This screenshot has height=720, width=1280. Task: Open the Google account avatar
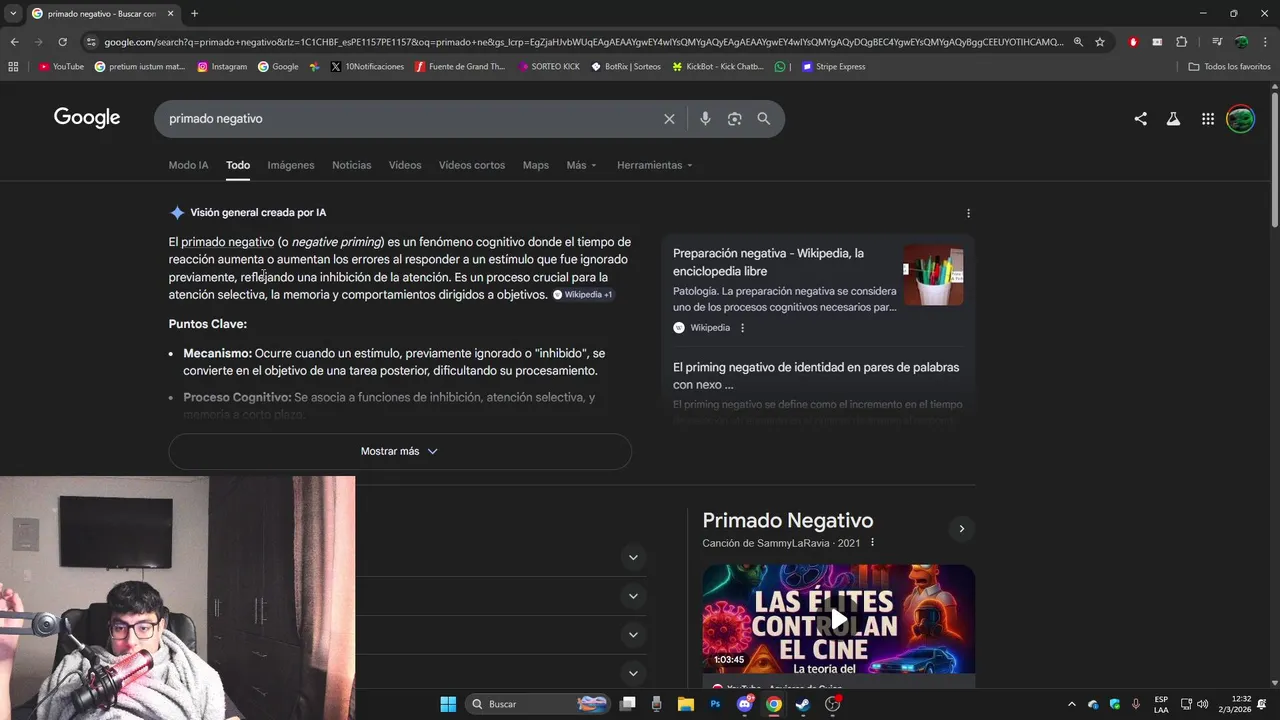click(1240, 119)
